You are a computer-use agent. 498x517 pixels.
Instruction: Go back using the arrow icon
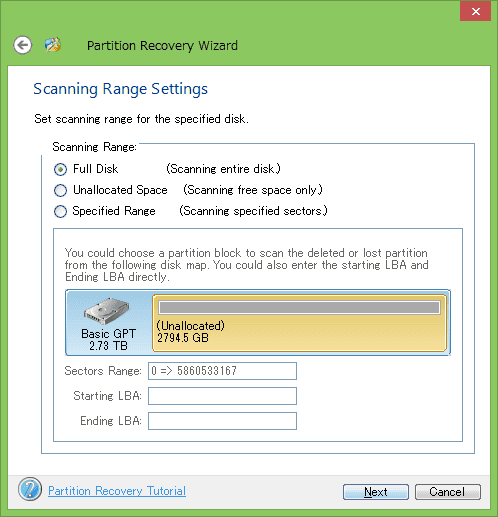click(x=23, y=45)
